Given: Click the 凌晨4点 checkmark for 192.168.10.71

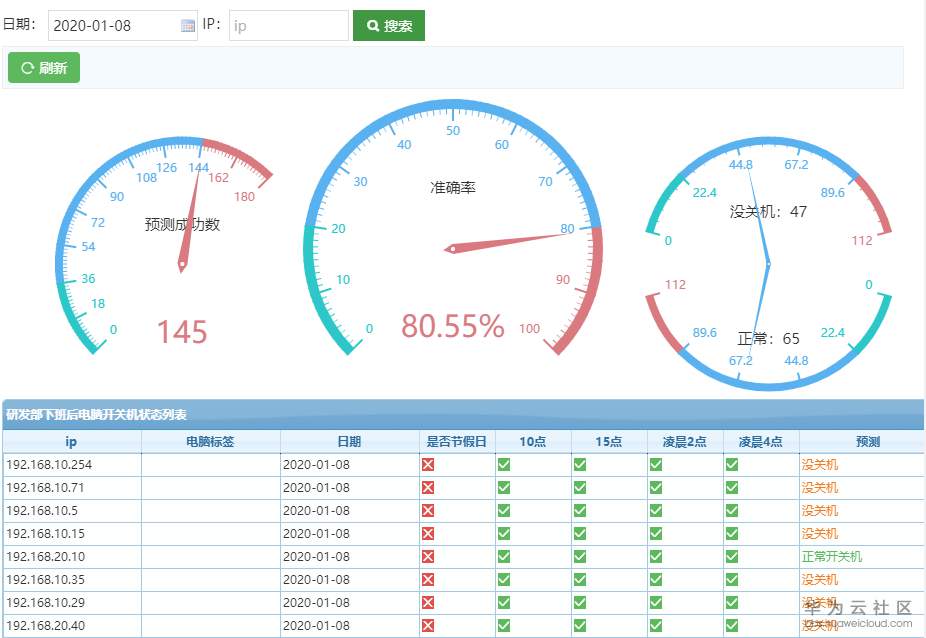Looking at the screenshot, I should (732, 487).
